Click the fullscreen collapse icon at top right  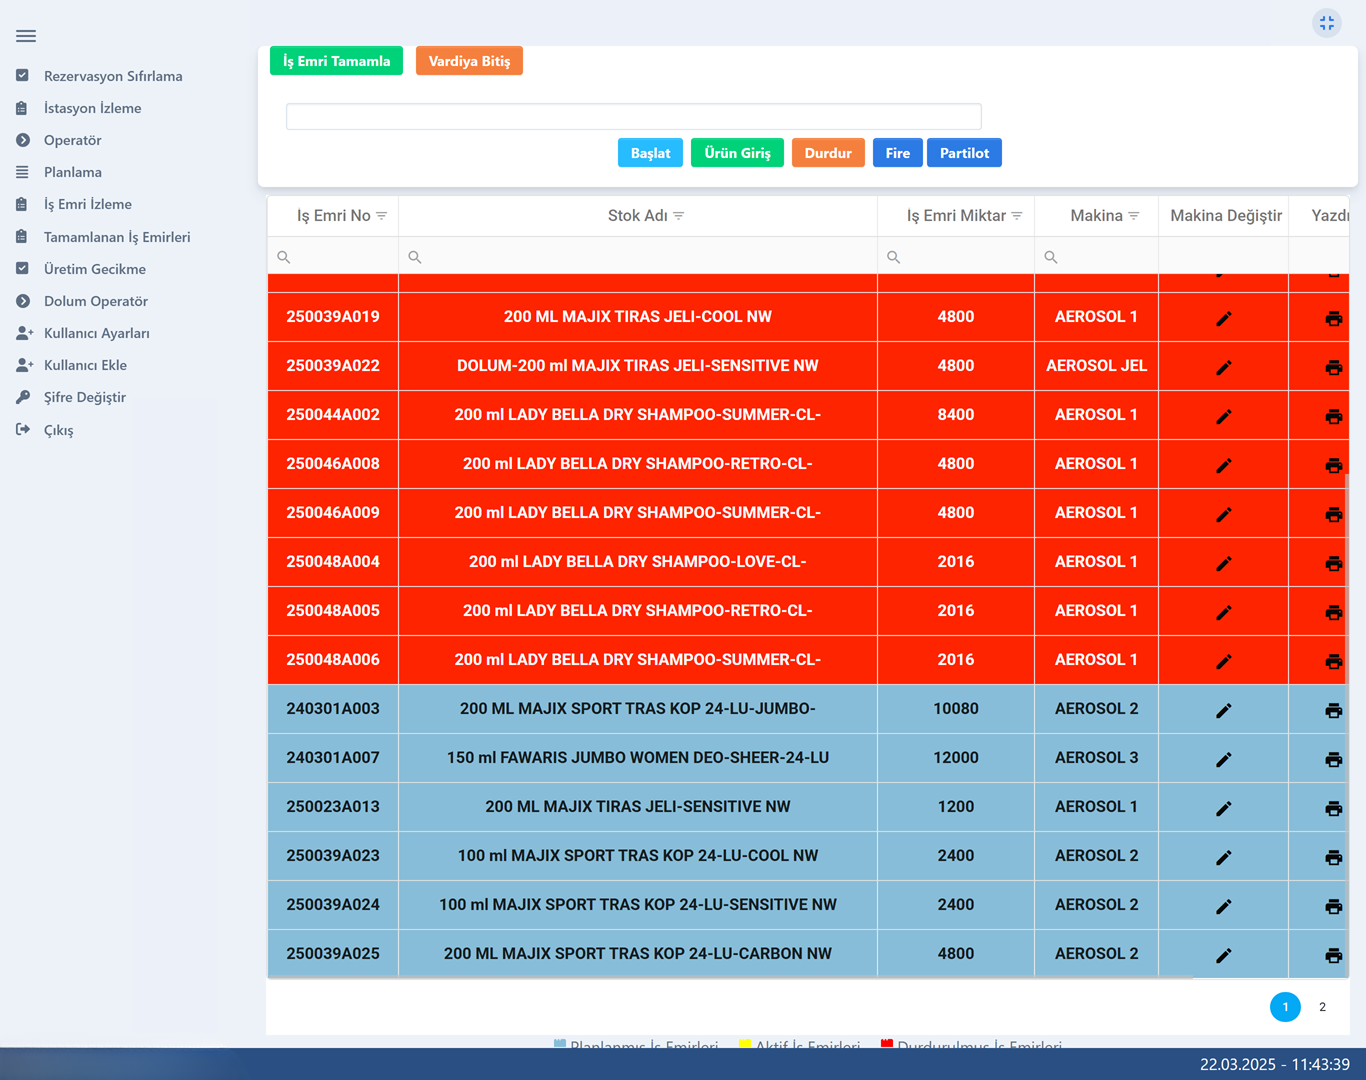(x=1326, y=23)
